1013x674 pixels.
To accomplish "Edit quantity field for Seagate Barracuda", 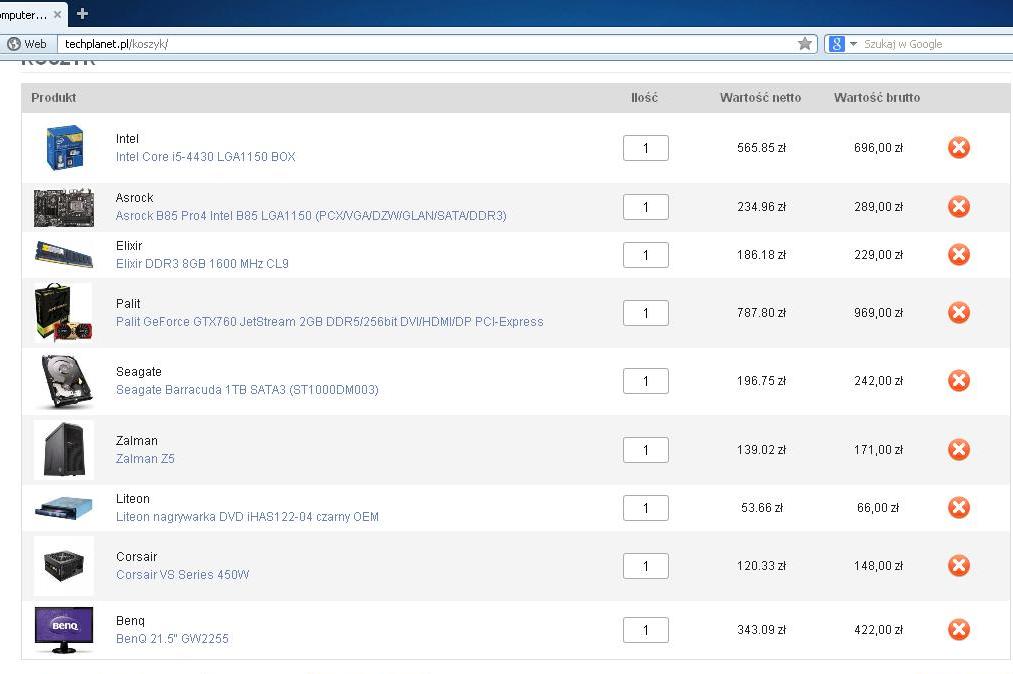I will click(x=645, y=381).
